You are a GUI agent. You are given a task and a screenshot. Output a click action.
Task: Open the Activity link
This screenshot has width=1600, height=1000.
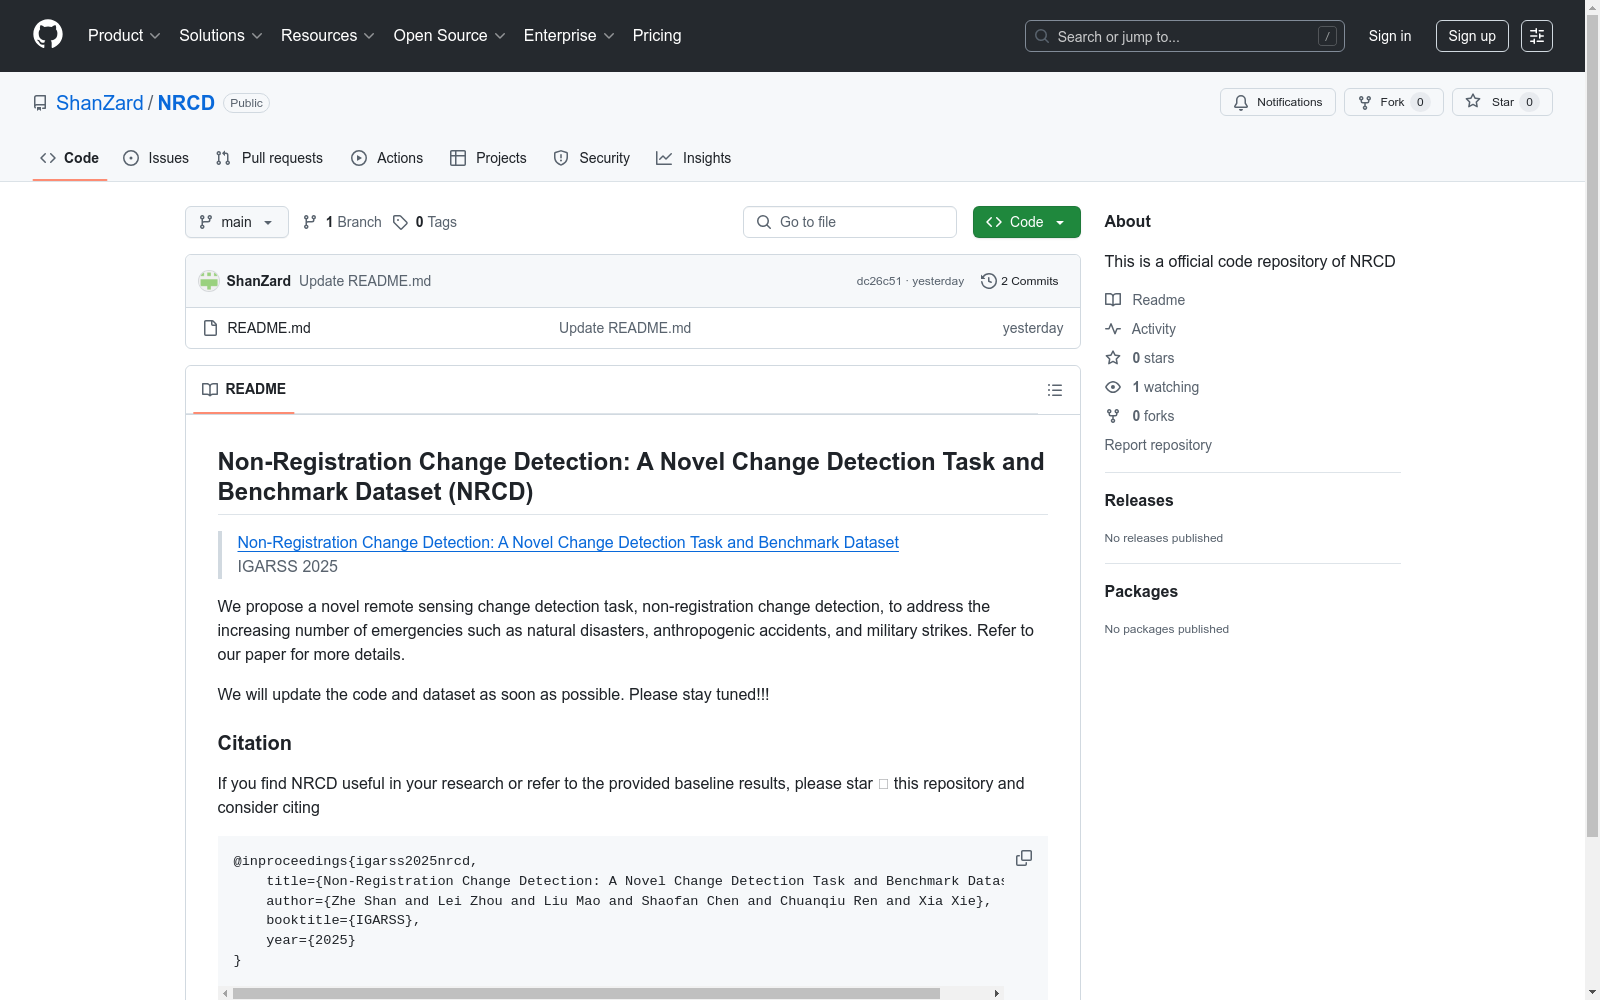[x=1141, y=329]
